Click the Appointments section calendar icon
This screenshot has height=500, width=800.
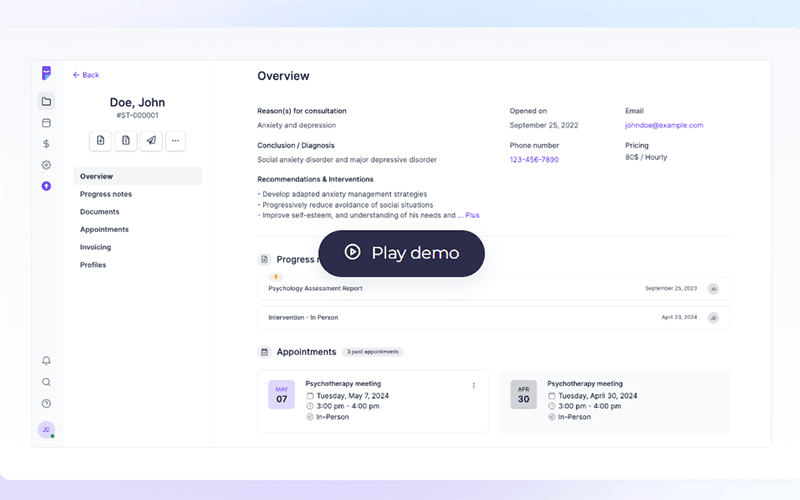click(264, 352)
